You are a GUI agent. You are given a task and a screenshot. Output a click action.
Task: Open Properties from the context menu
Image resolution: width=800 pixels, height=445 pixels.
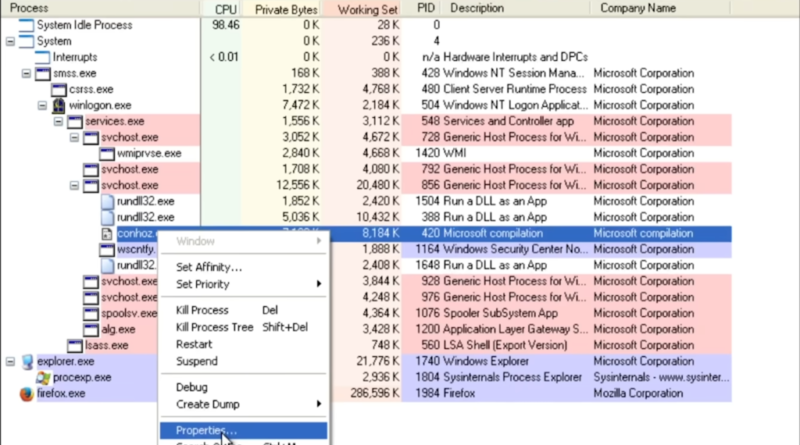[243, 431]
